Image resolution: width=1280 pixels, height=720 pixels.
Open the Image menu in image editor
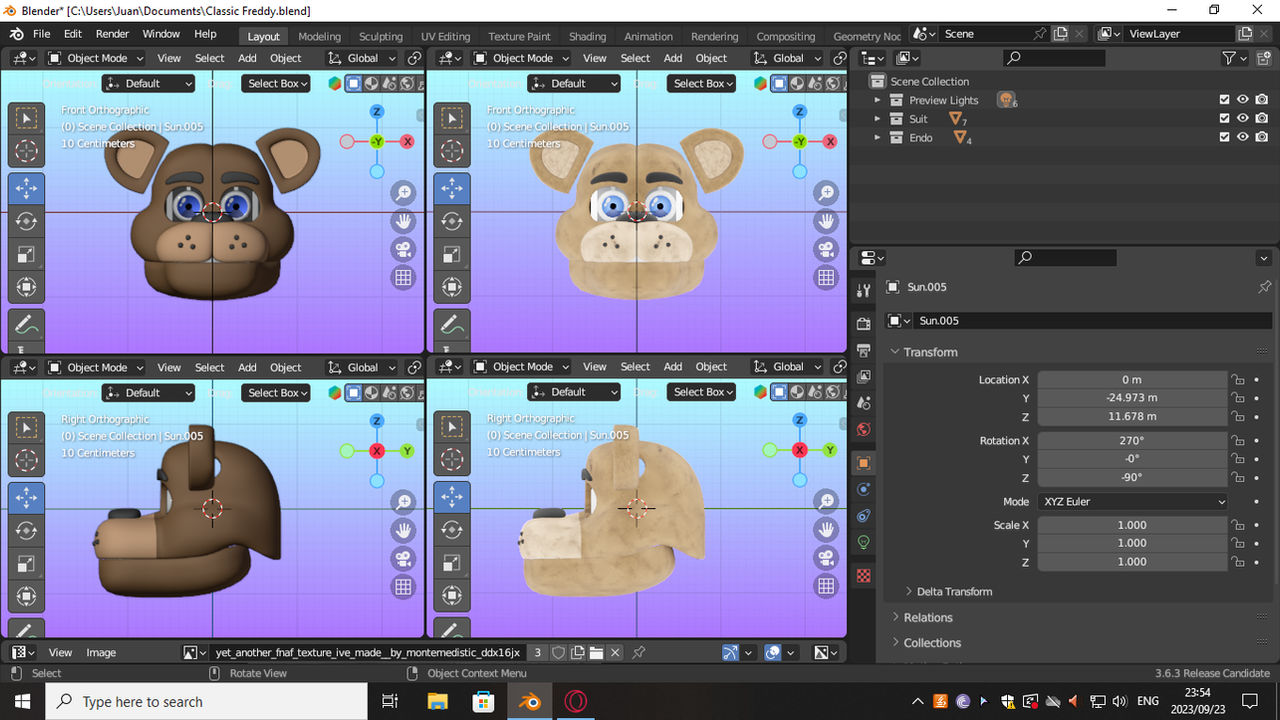tap(101, 653)
